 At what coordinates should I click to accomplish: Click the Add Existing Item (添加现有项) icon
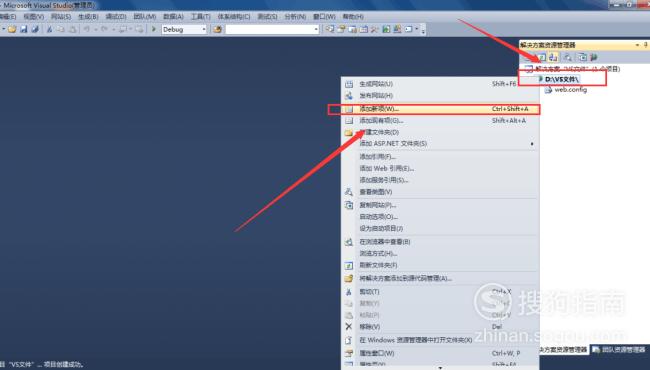click(x=349, y=121)
